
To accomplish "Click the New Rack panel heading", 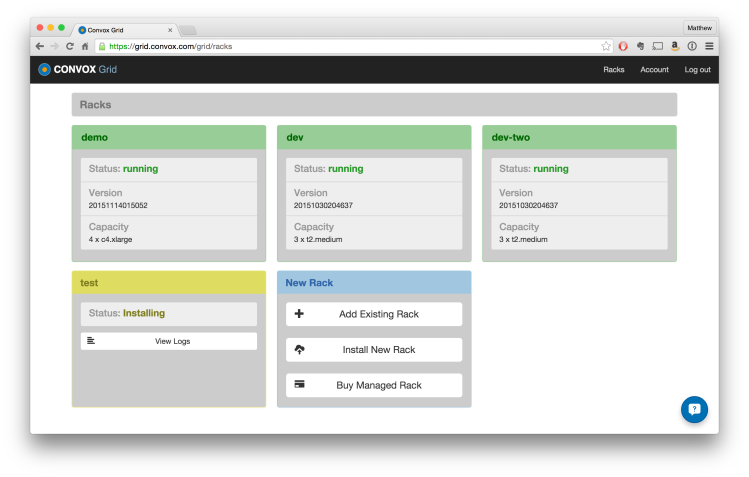I will 309,283.
